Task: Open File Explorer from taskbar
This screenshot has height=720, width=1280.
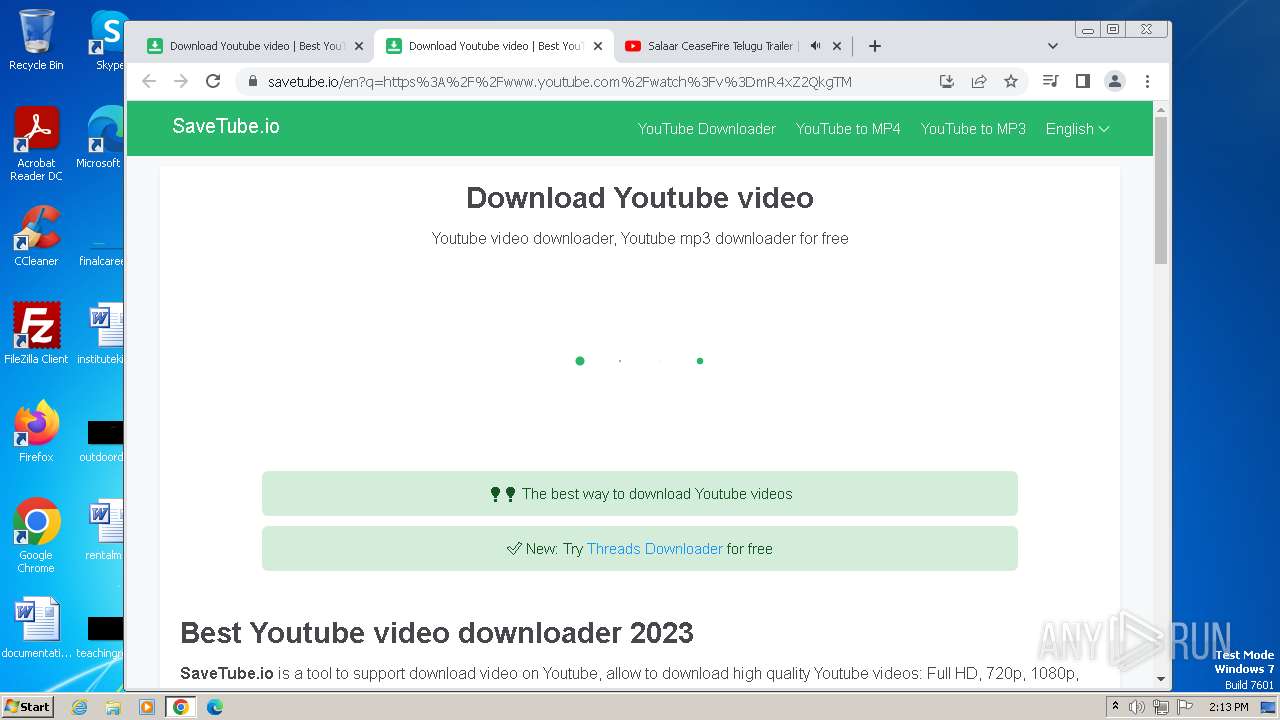Action: click(x=113, y=707)
